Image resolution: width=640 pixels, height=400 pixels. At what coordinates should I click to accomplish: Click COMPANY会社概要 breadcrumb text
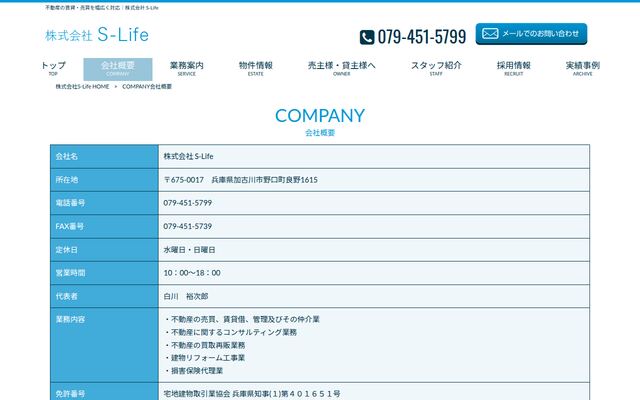(147, 87)
